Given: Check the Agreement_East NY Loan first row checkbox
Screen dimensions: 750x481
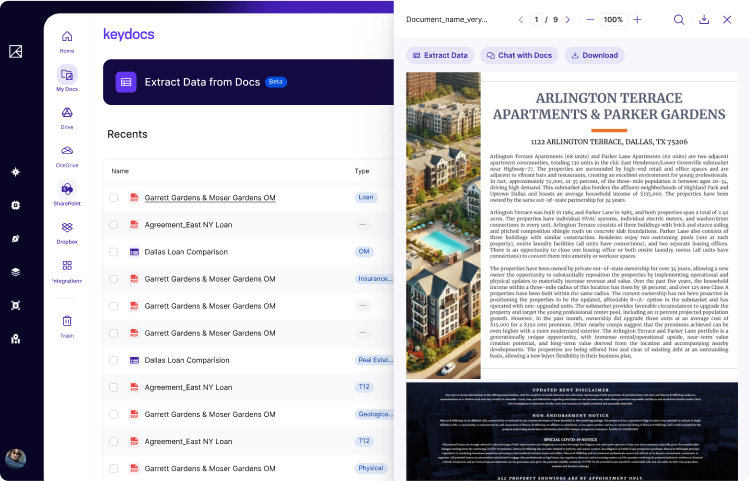Looking at the screenshot, I should click(x=113, y=225).
